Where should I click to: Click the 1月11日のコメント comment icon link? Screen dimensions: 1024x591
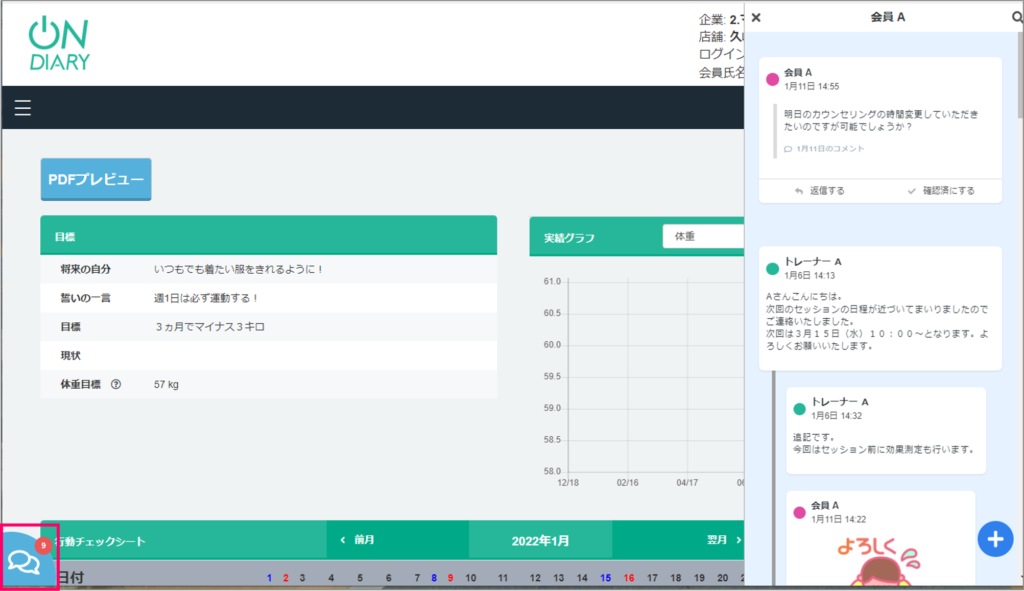(824, 149)
